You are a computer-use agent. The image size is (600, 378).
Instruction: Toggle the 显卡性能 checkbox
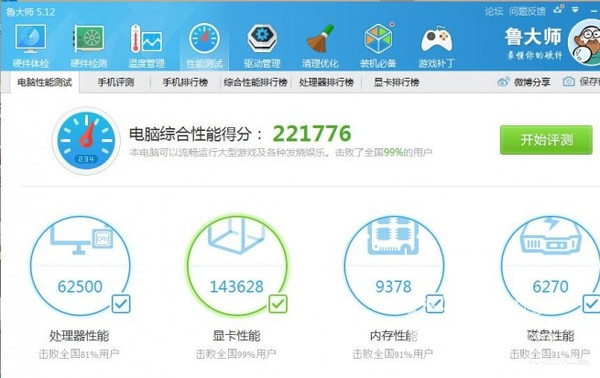tap(278, 304)
